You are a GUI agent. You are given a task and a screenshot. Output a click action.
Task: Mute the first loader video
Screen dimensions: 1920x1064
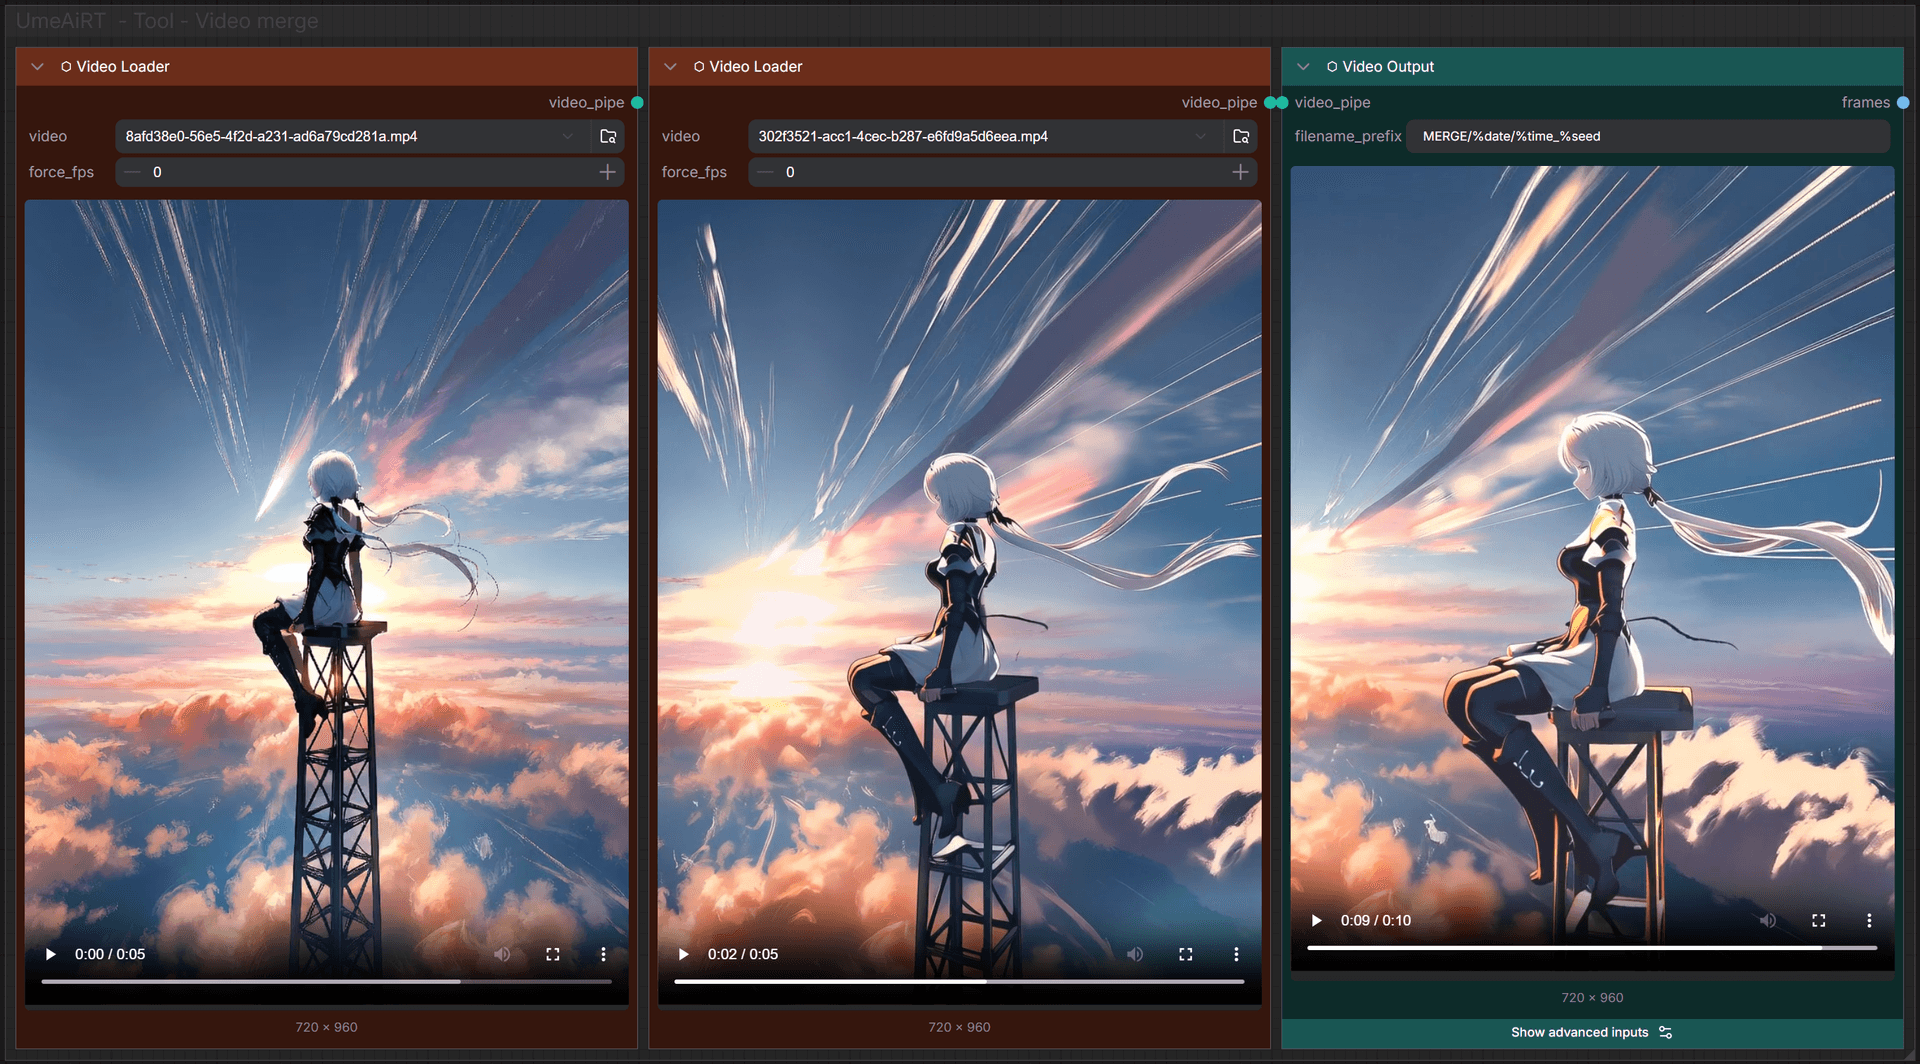coord(502,954)
